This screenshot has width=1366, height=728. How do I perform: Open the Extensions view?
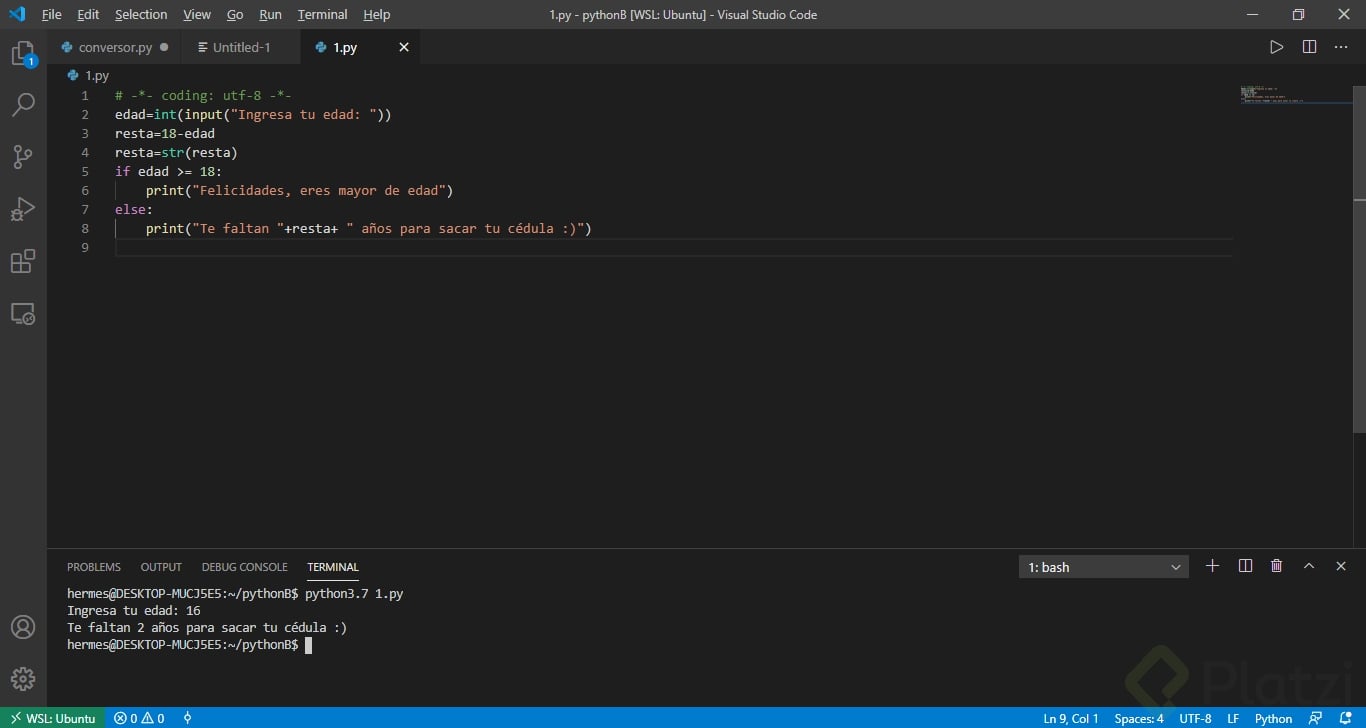(x=23, y=262)
